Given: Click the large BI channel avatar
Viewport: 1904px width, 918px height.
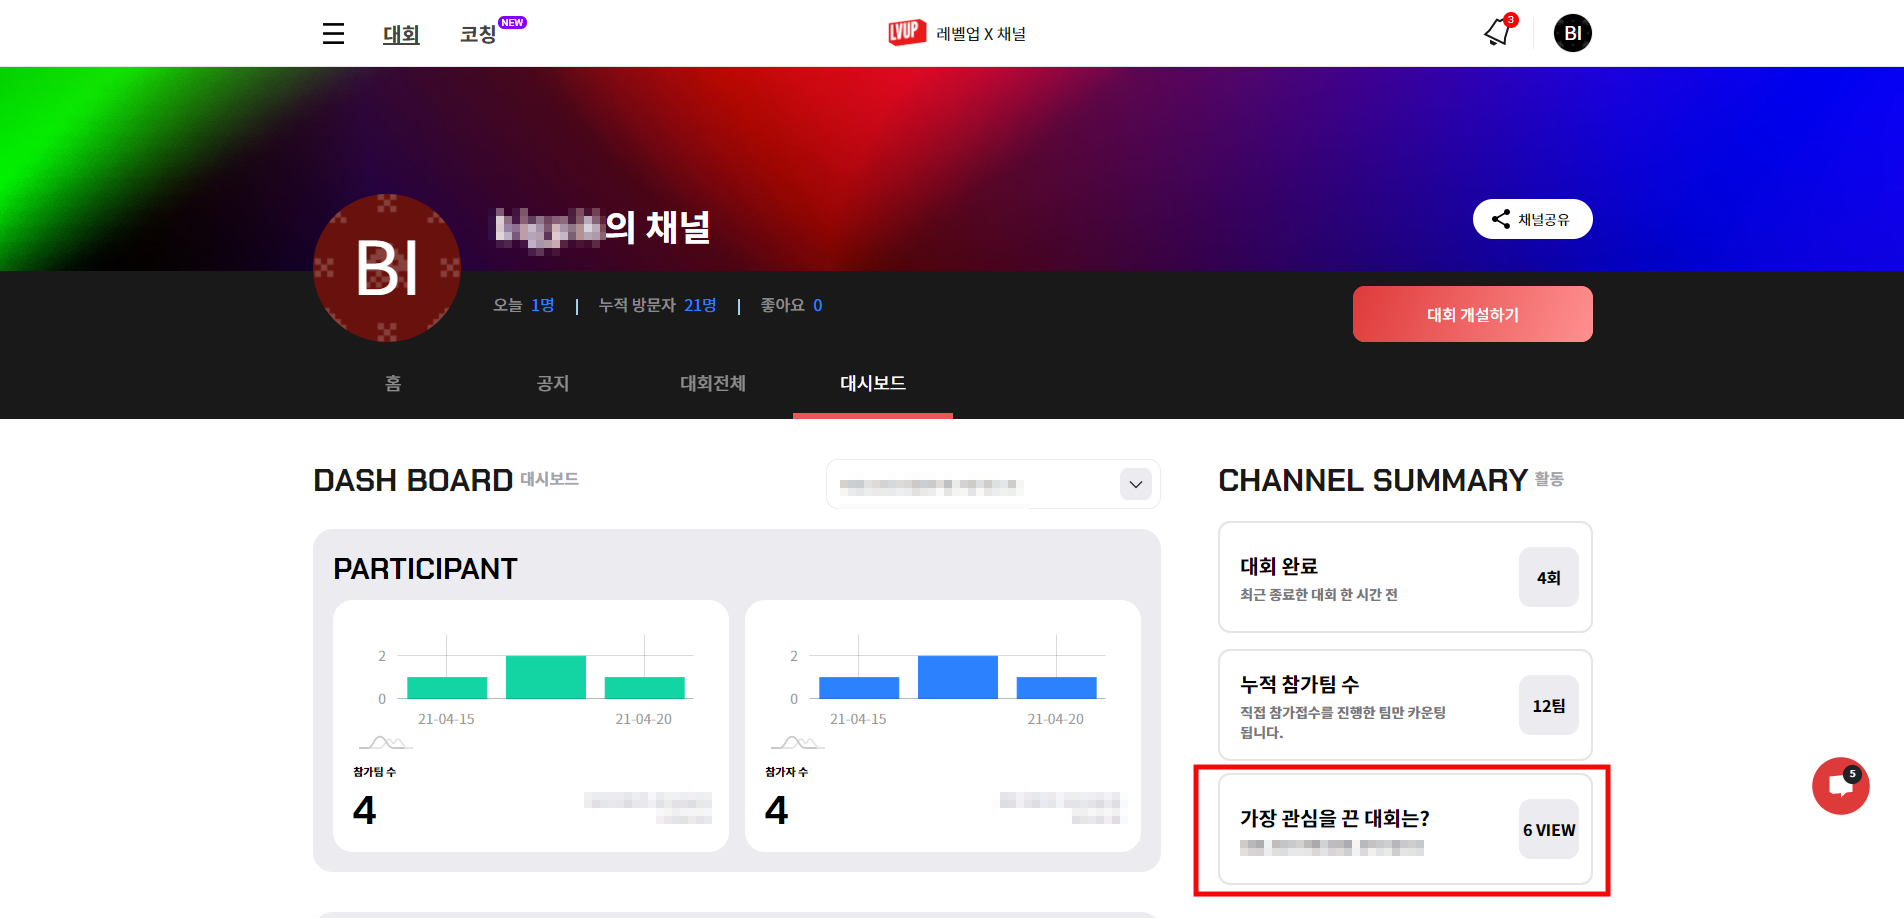Looking at the screenshot, I should click(x=387, y=268).
